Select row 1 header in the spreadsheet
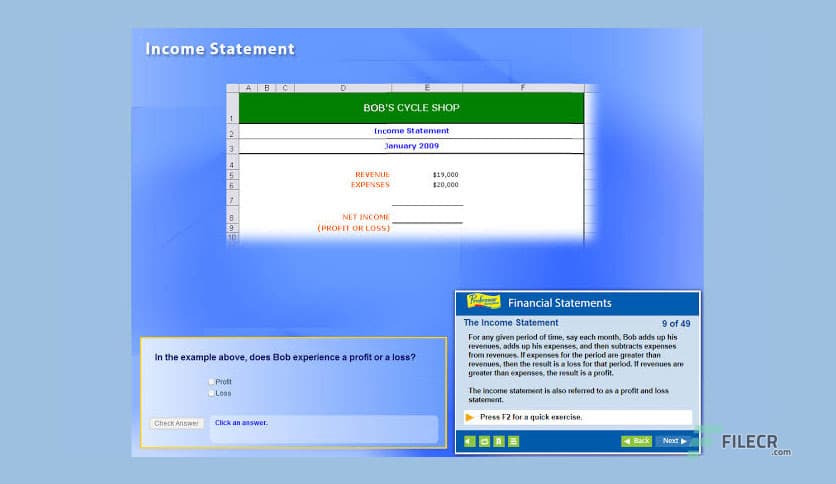 tap(232, 108)
